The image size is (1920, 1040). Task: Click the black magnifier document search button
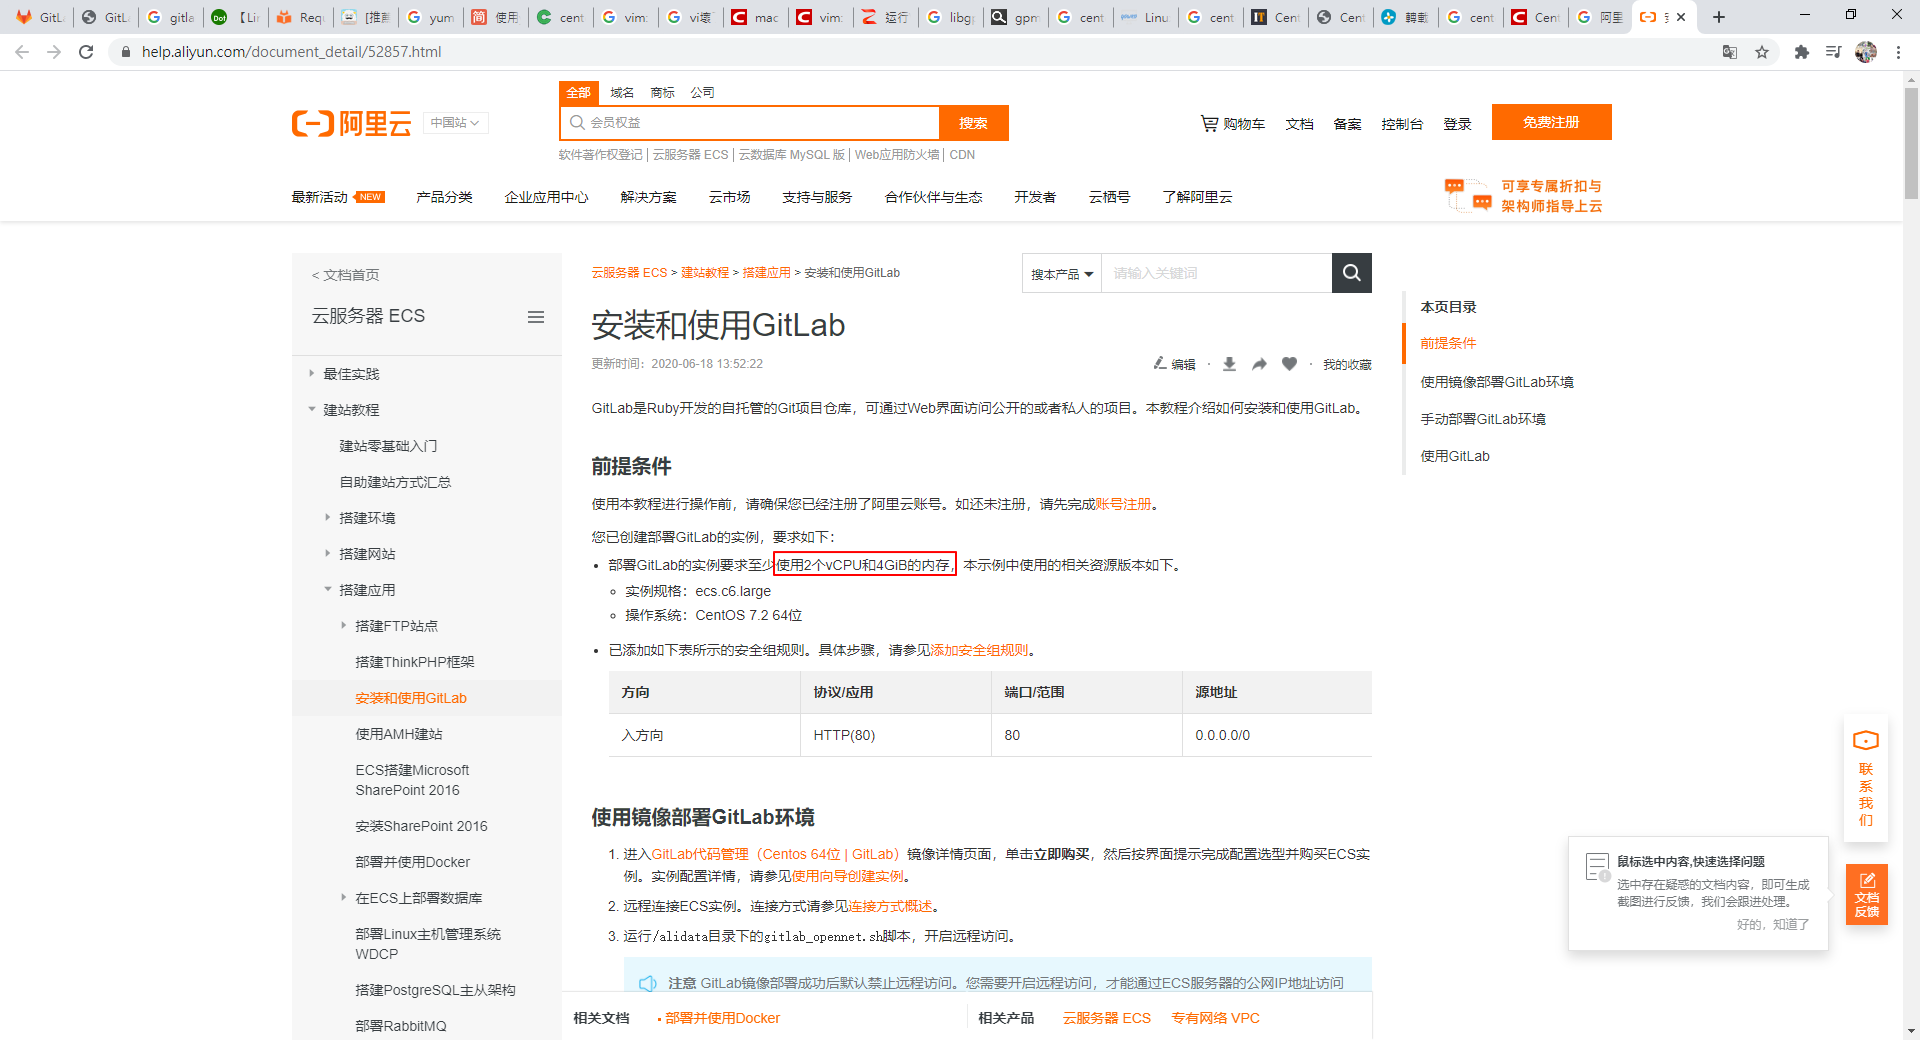coord(1351,273)
